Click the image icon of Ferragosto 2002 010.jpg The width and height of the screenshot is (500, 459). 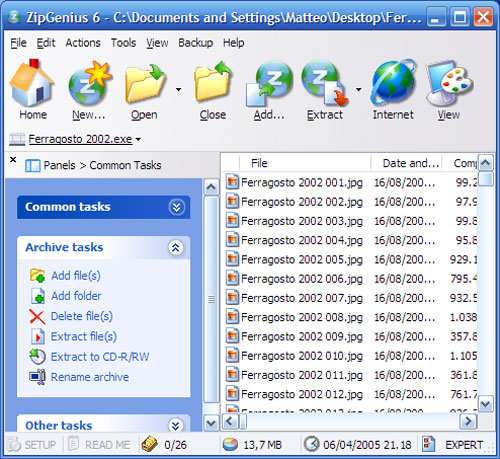tap(232, 355)
